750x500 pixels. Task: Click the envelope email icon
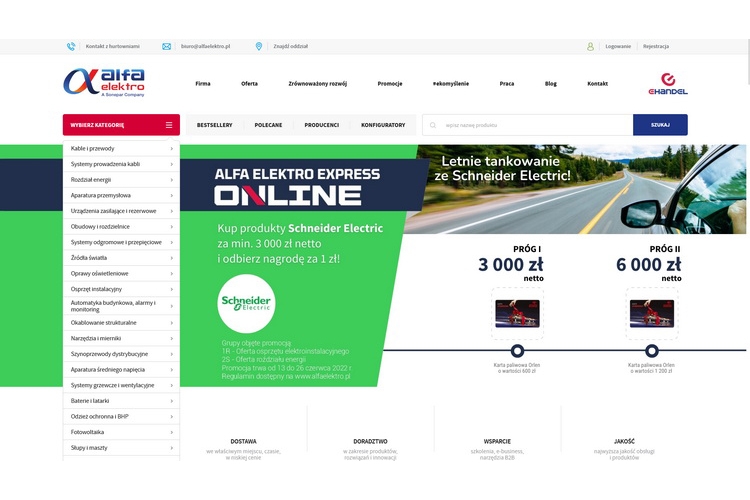(166, 46)
